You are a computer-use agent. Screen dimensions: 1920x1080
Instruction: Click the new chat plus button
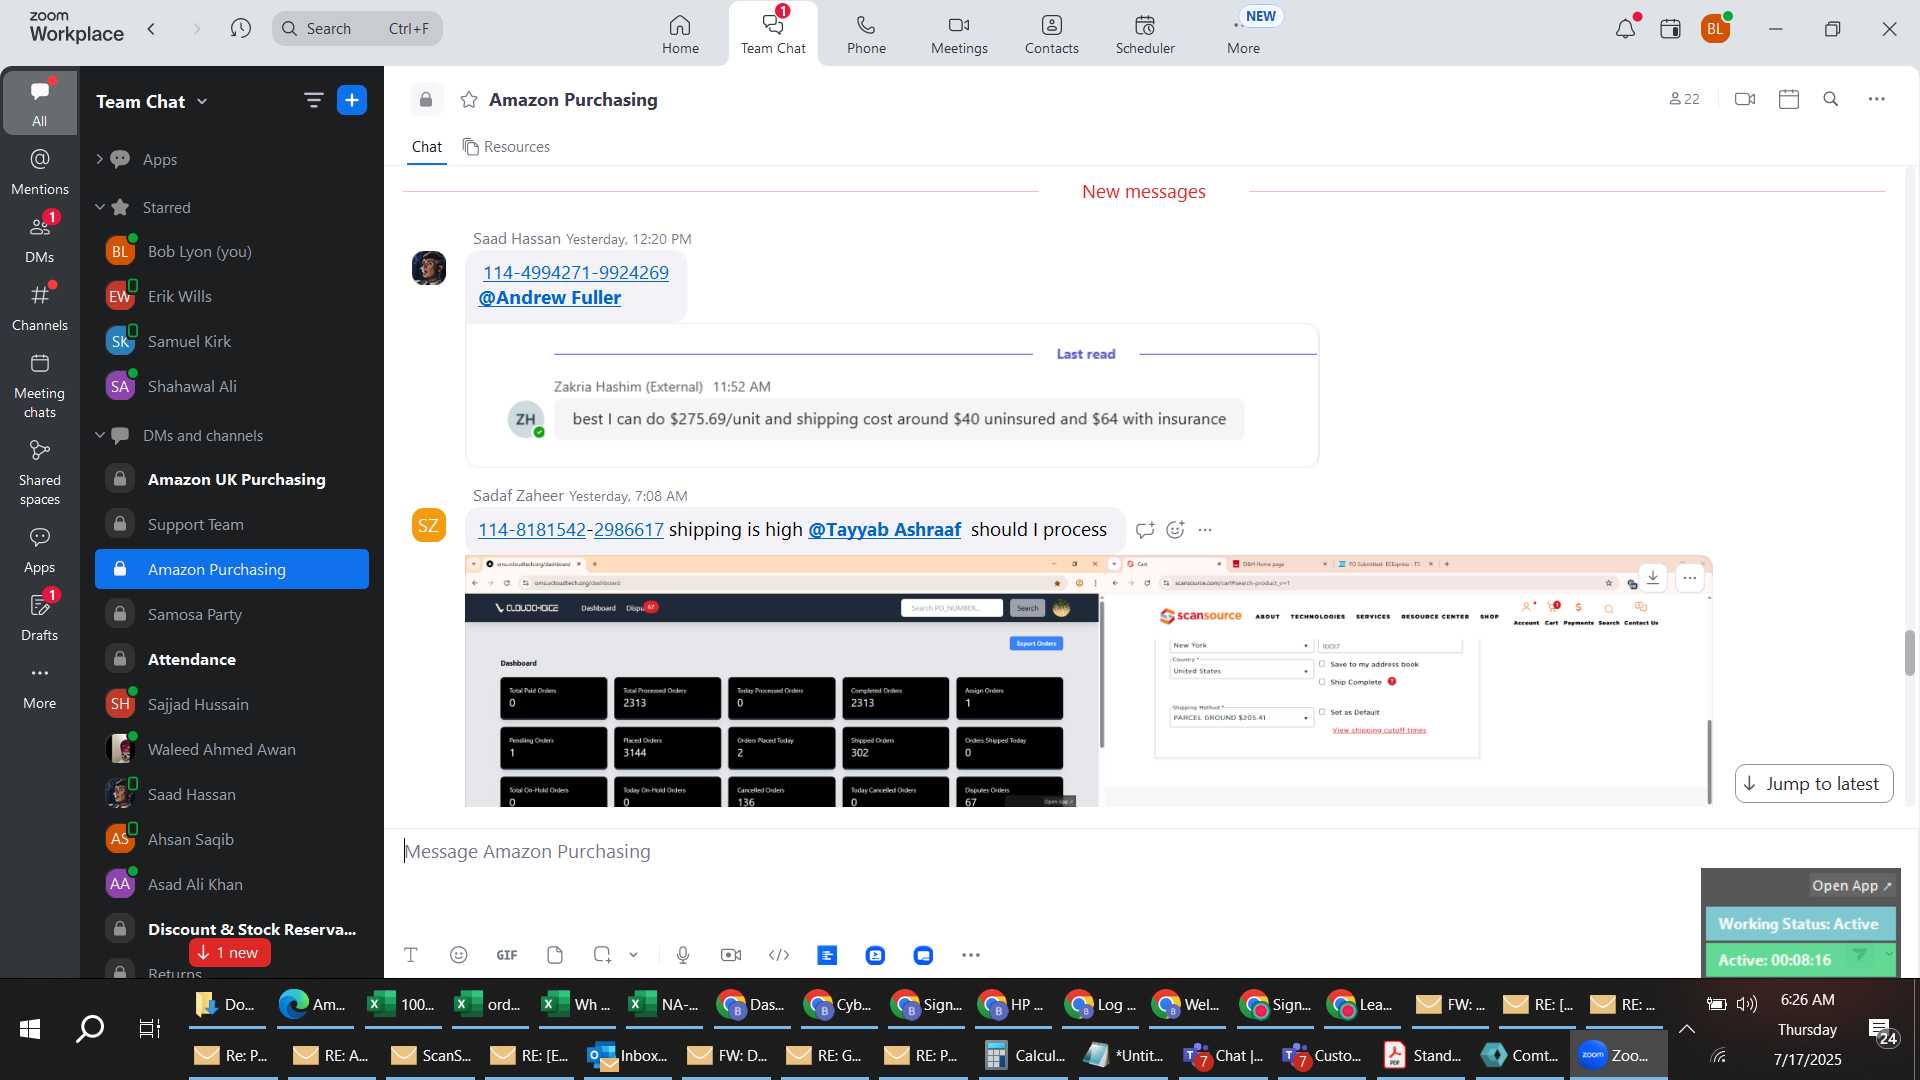[x=352, y=100]
